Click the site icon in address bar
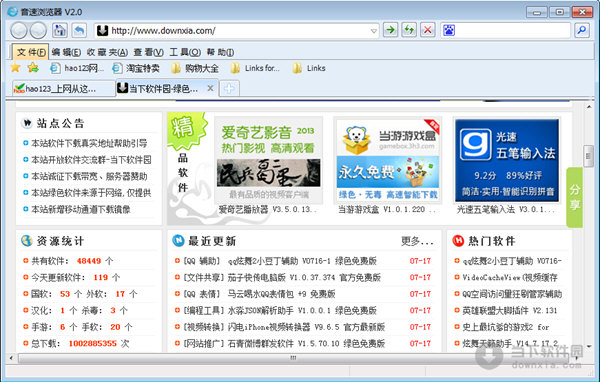600x382 pixels. [102, 31]
